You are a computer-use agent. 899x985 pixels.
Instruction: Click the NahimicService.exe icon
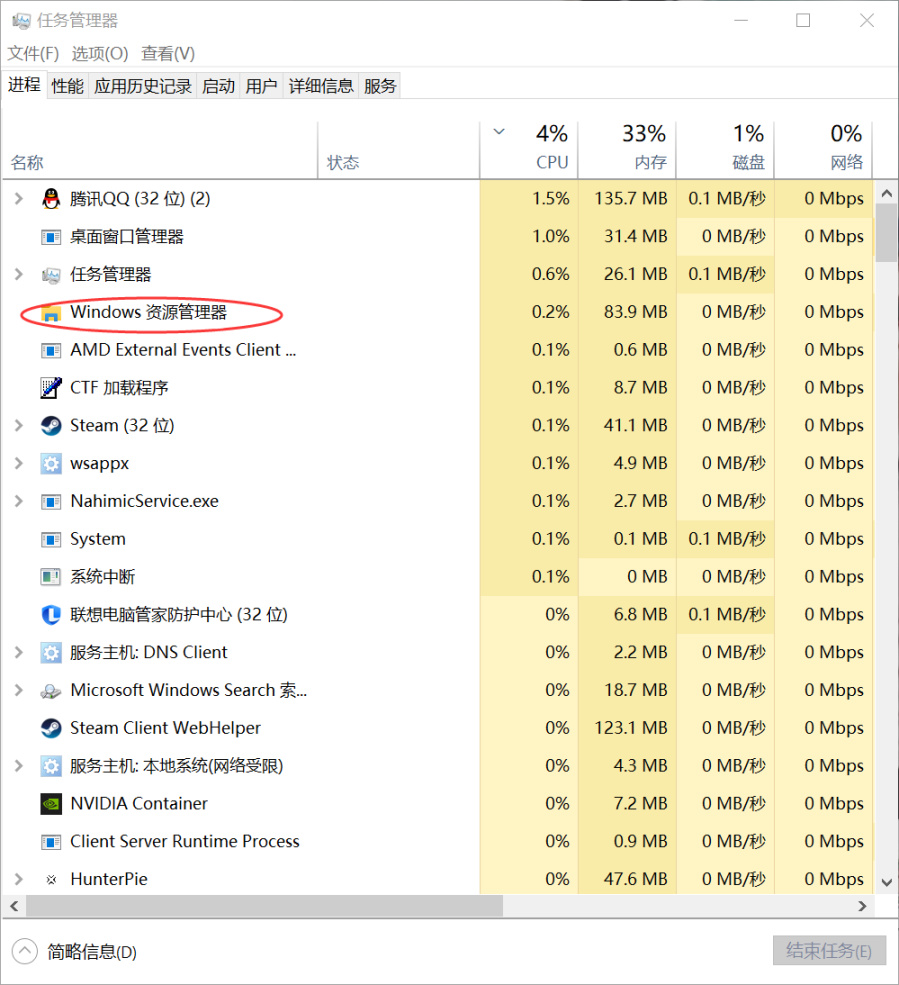click(51, 501)
